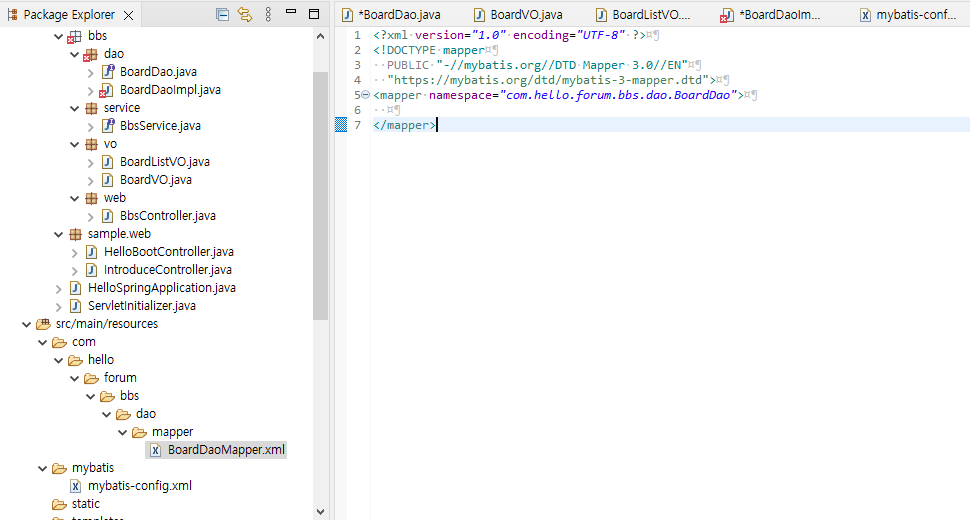This screenshot has width=970, height=520.
Task: Expand the BoardDao.java file node
Action: coord(91,72)
